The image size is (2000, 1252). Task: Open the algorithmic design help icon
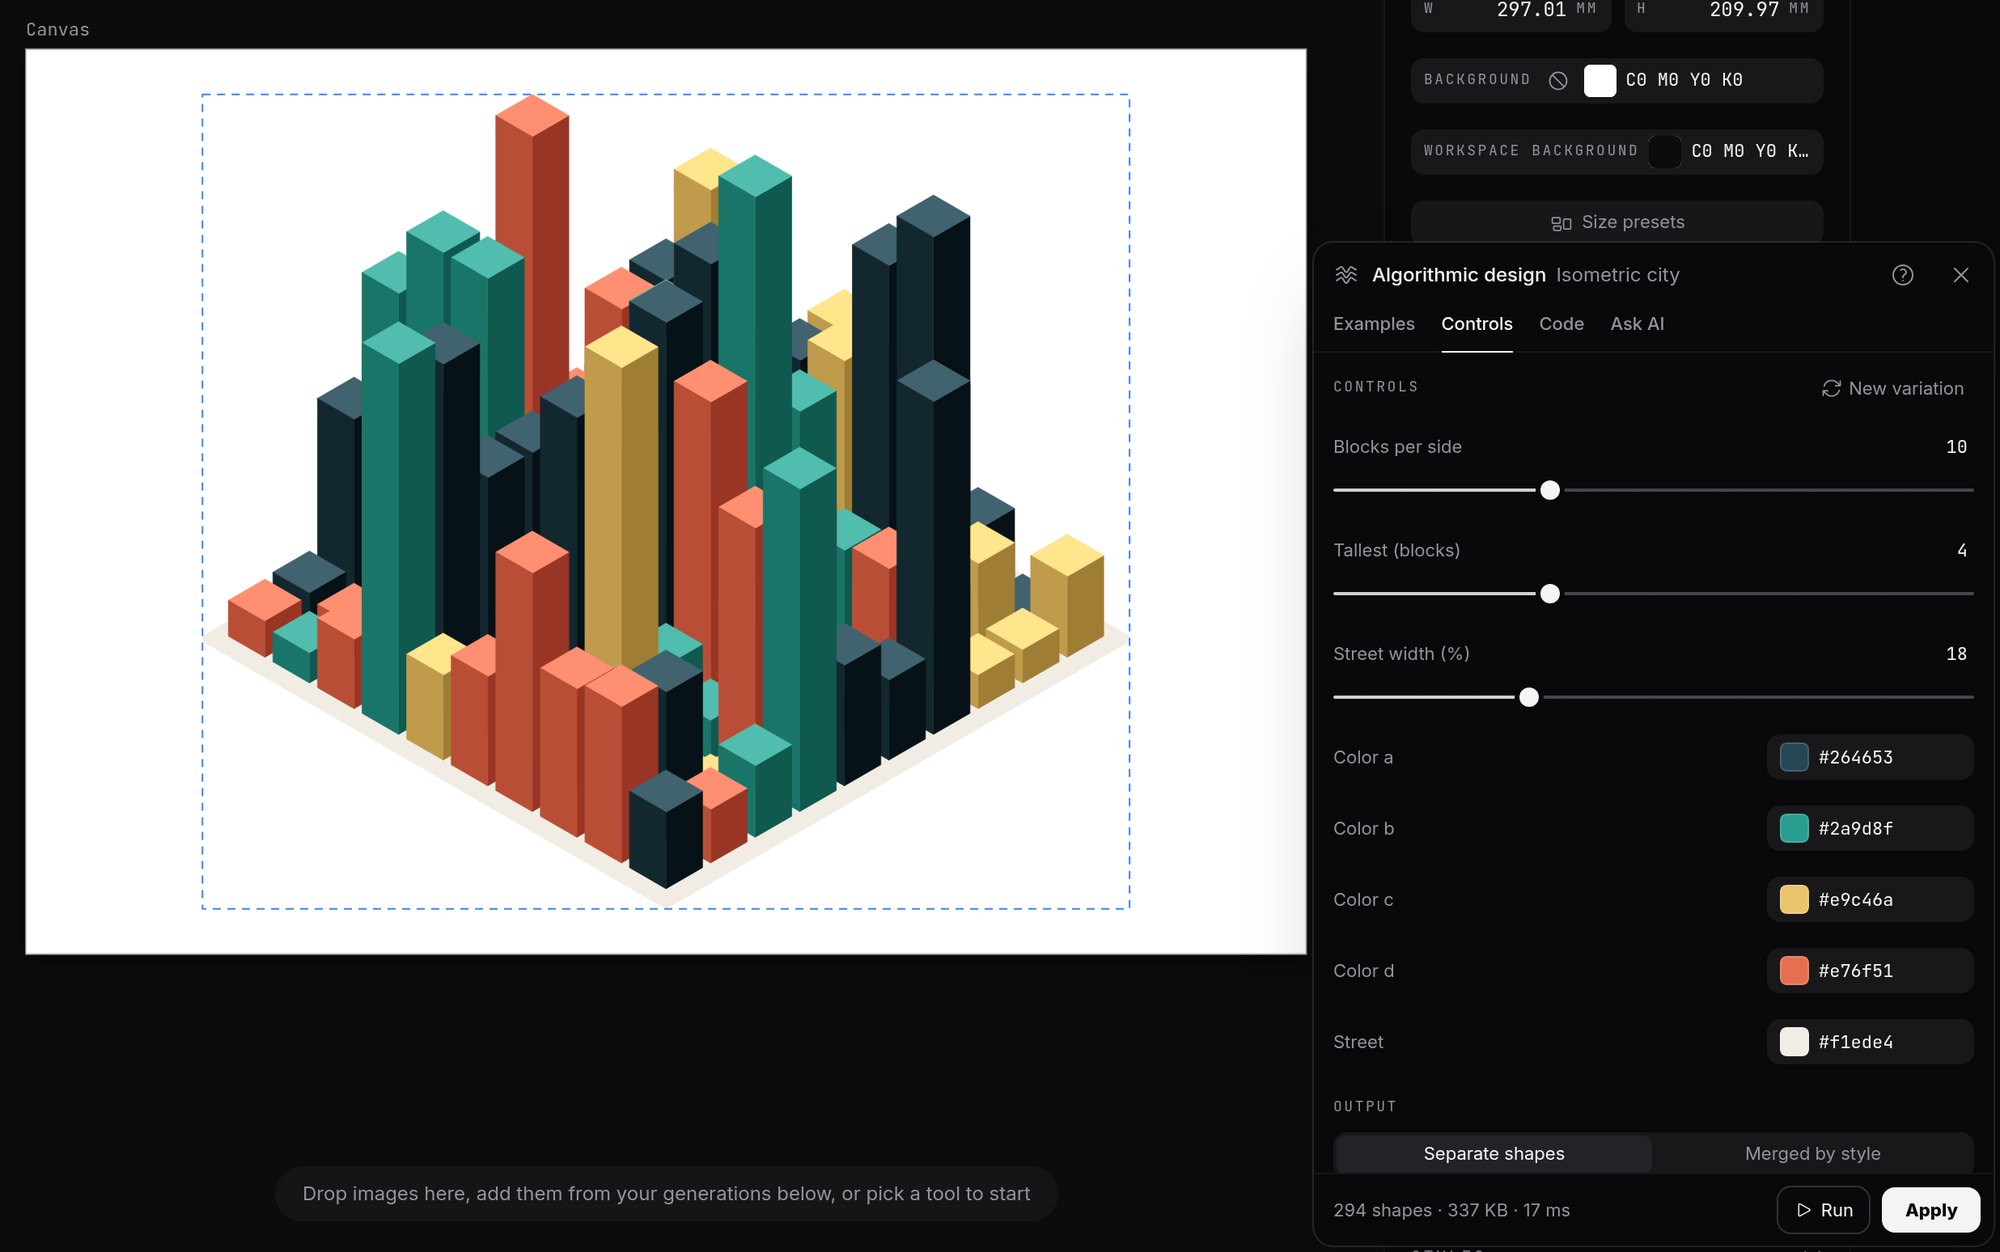coord(1902,275)
